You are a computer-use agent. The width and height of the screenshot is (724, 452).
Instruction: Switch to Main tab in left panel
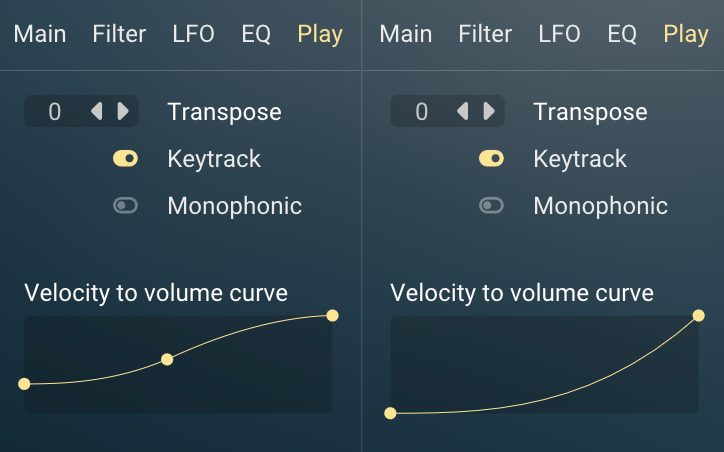pos(40,34)
